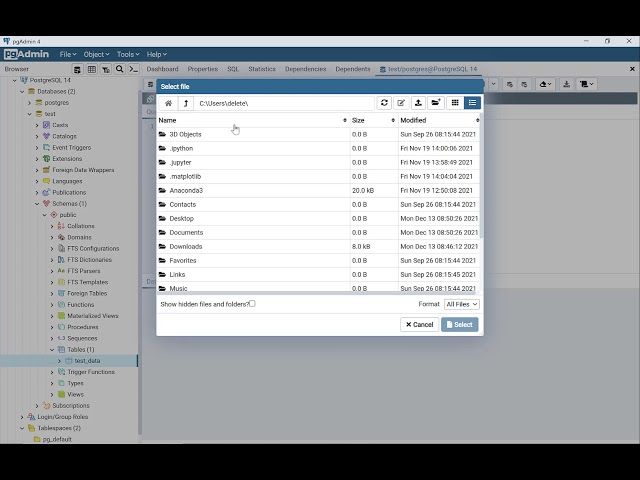Toggle Show hidden files and folders checkbox
The height and width of the screenshot is (480, 640).
click(252, 304)
